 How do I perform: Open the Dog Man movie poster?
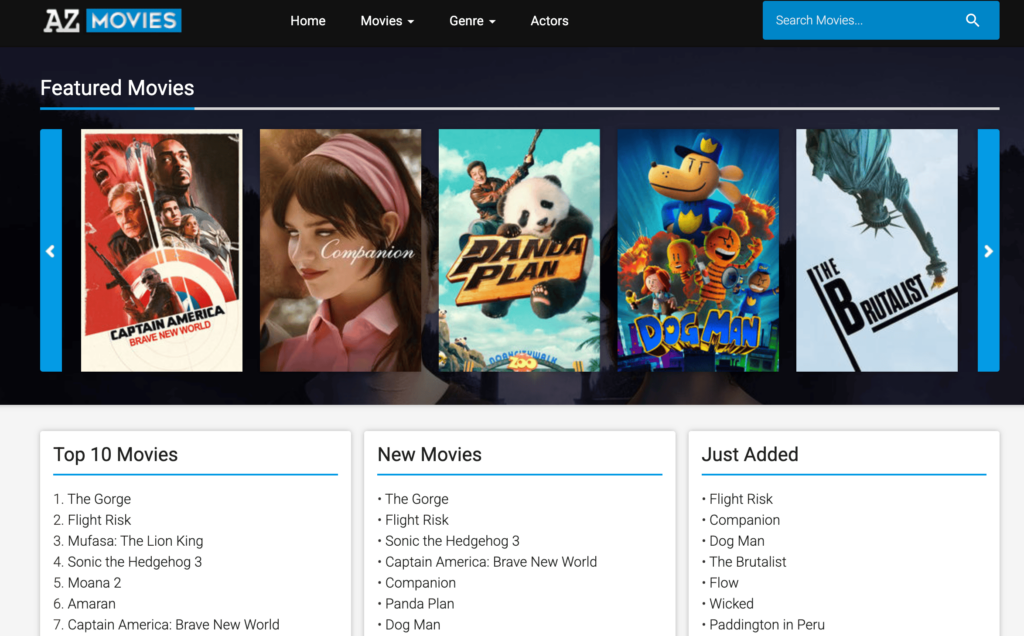click(698, 251)
